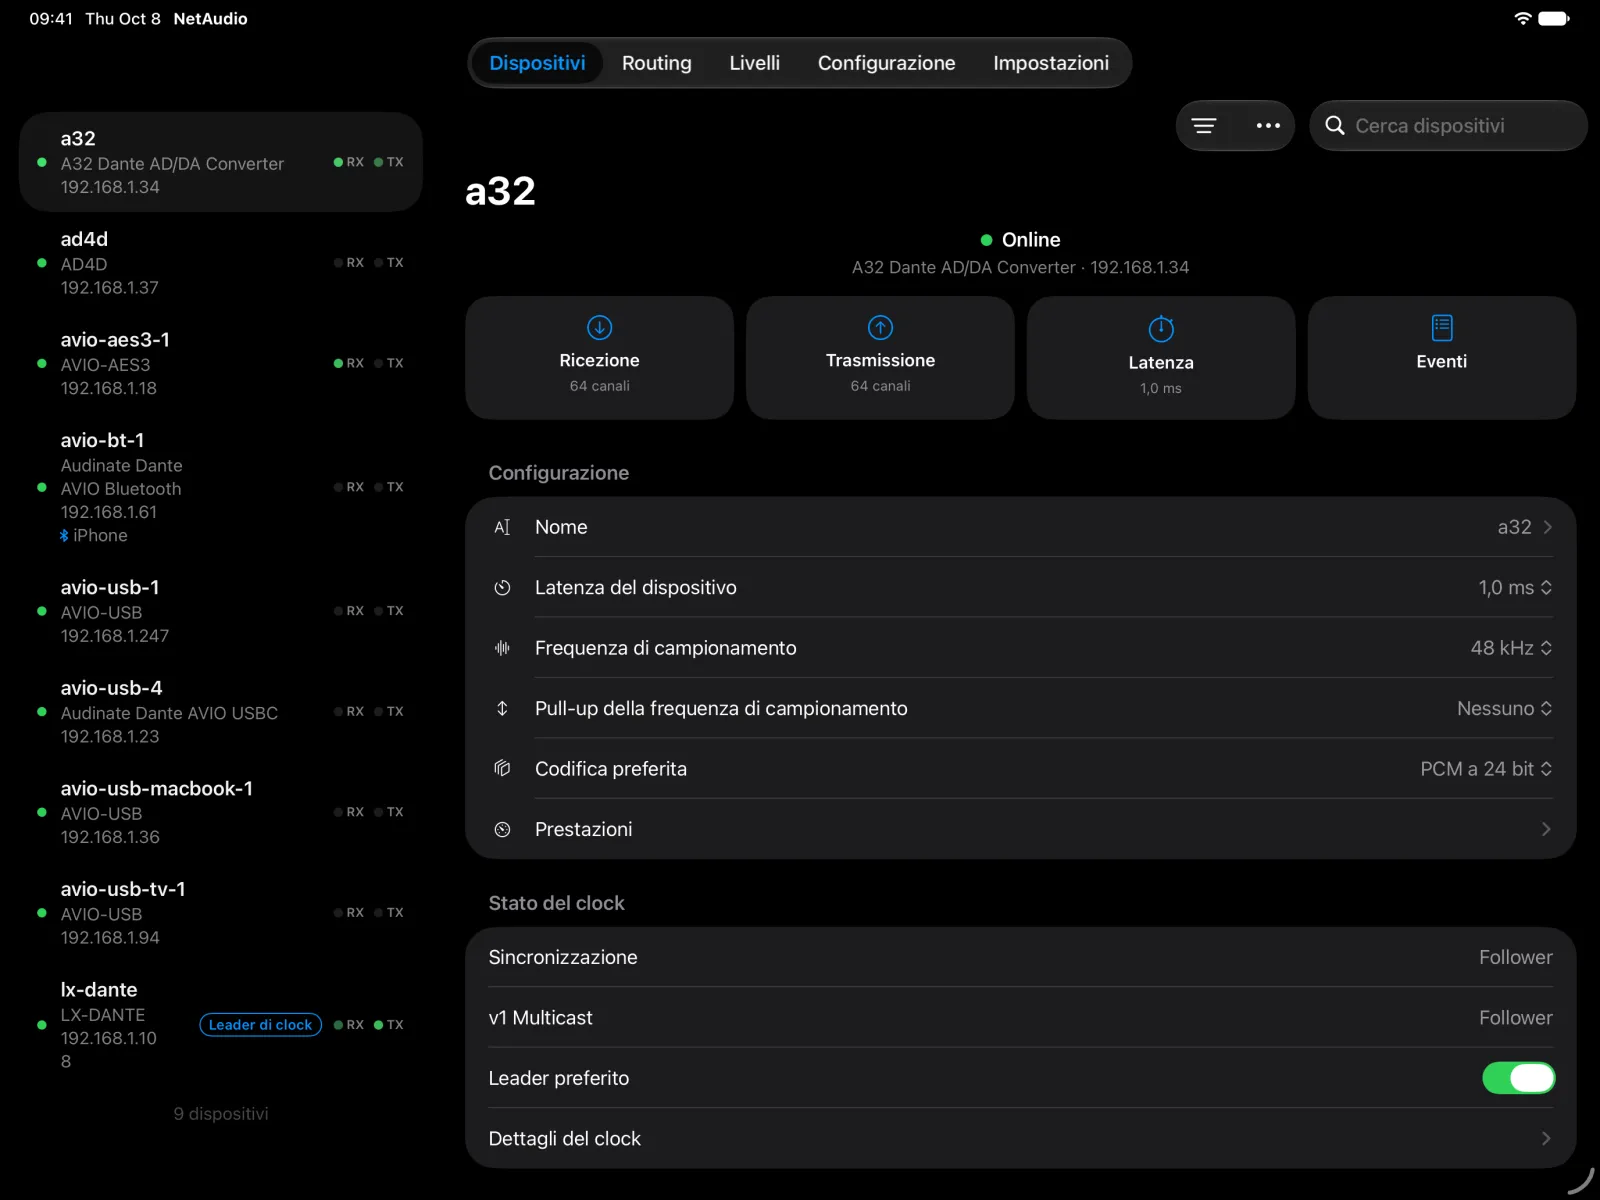This screenshot has width=1600, height=1200.
Task: Switch to the Livelli tab
Action: (x=754, y=63)
